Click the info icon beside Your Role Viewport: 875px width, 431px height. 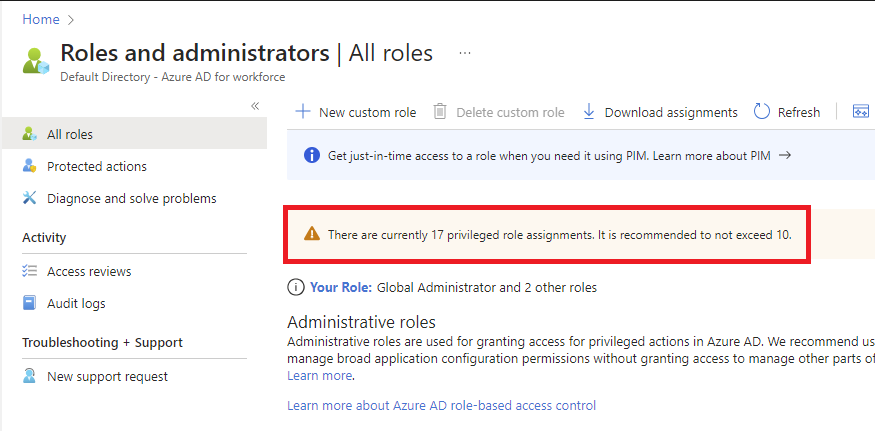tap(296, 288)
